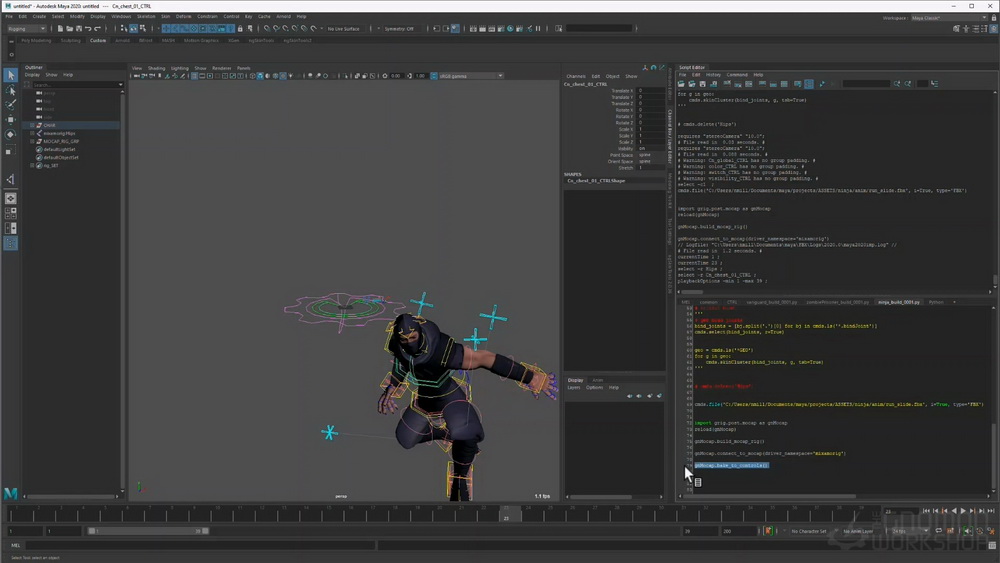
Task: Click Script Editor open script icon
Action: tap(681, 84)
